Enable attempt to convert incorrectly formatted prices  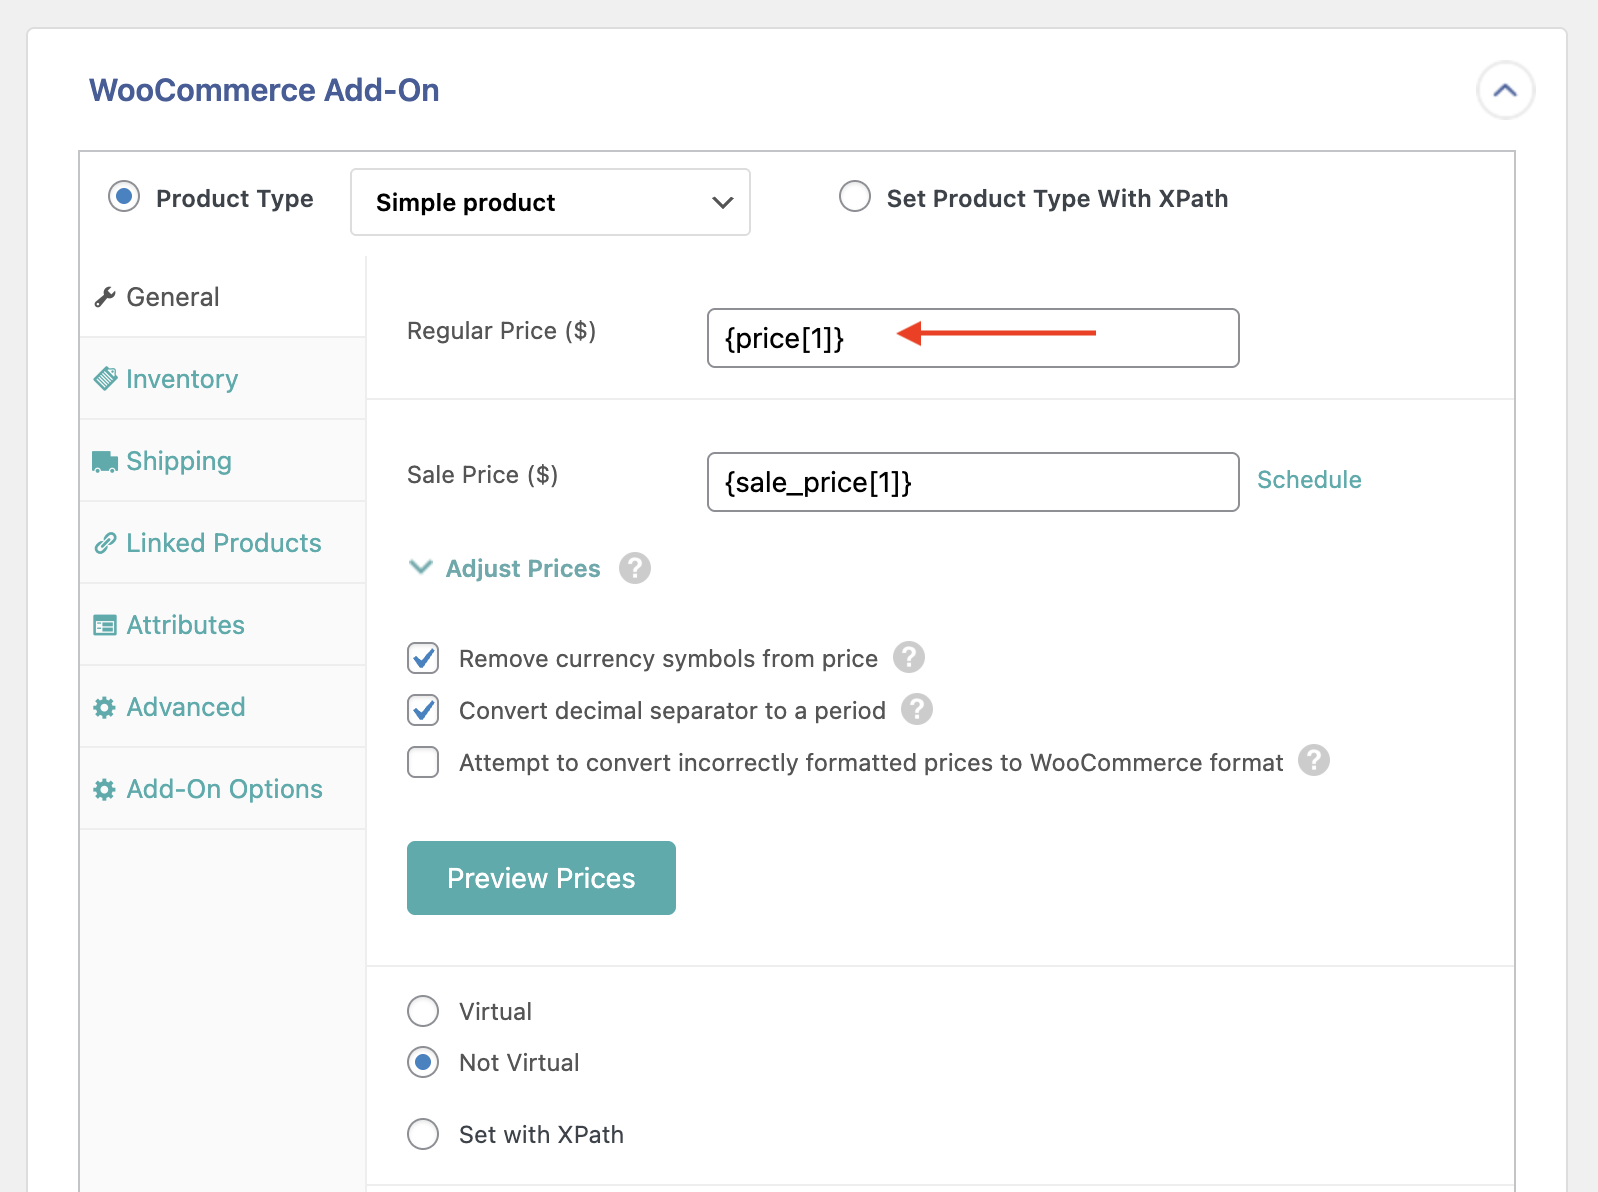coord(423,762)
